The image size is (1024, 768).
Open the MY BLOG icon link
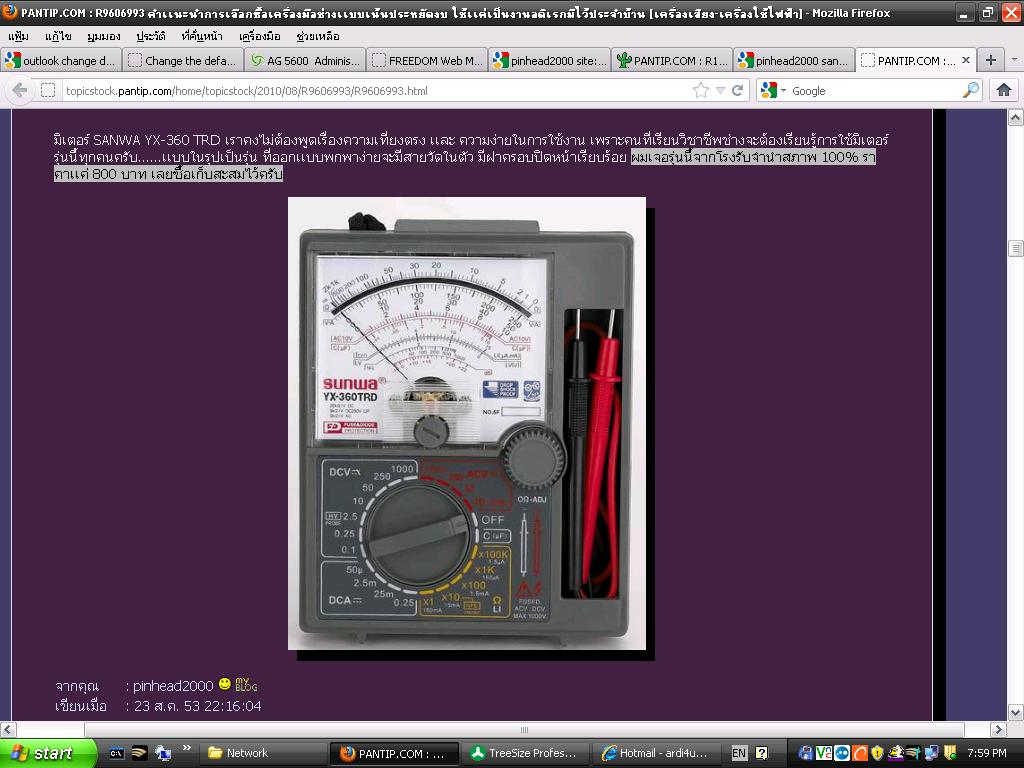tap(246, 684)
